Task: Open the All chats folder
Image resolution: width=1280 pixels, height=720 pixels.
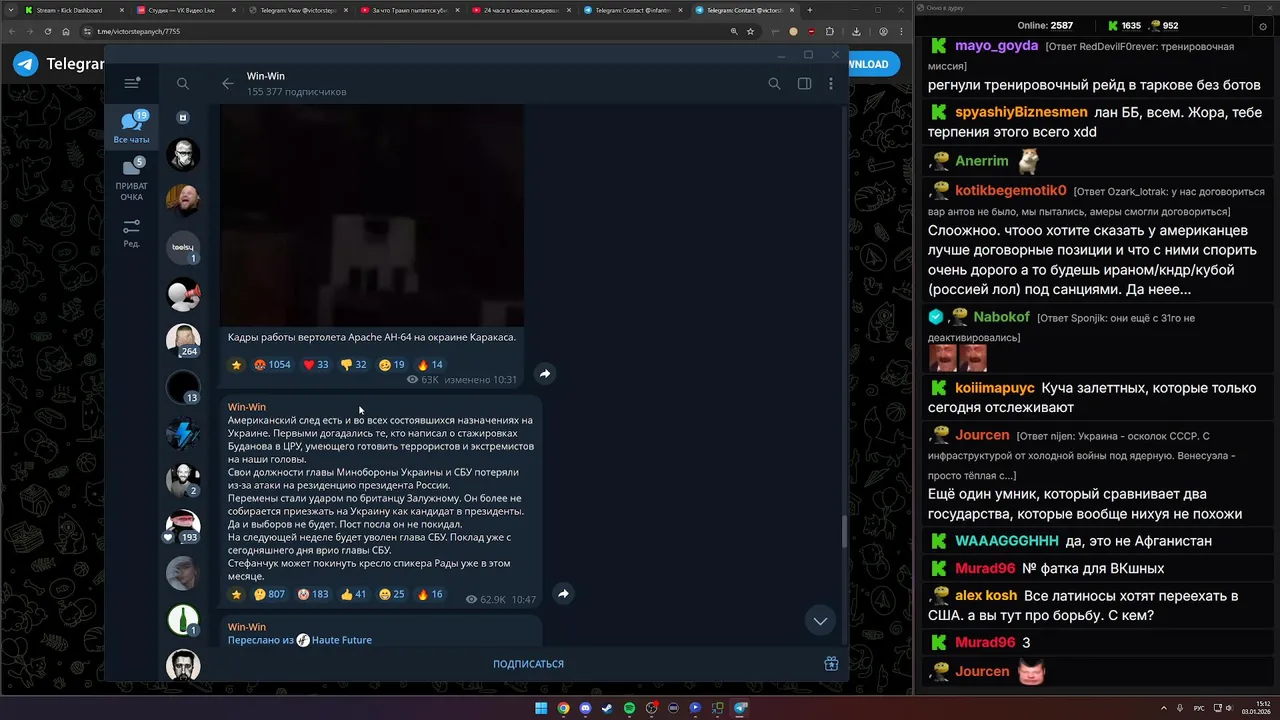Action: [131, 128]
